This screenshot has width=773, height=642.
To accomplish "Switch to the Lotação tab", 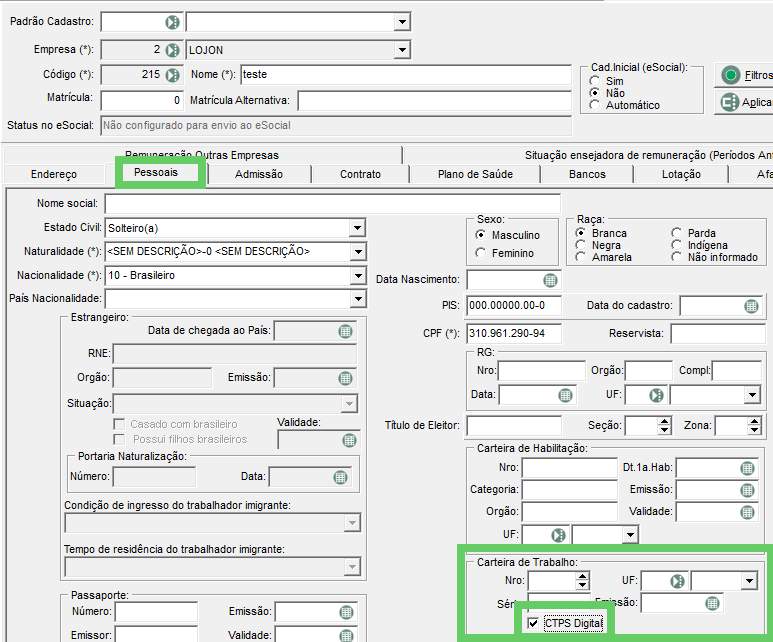I will tap(681, 174).
